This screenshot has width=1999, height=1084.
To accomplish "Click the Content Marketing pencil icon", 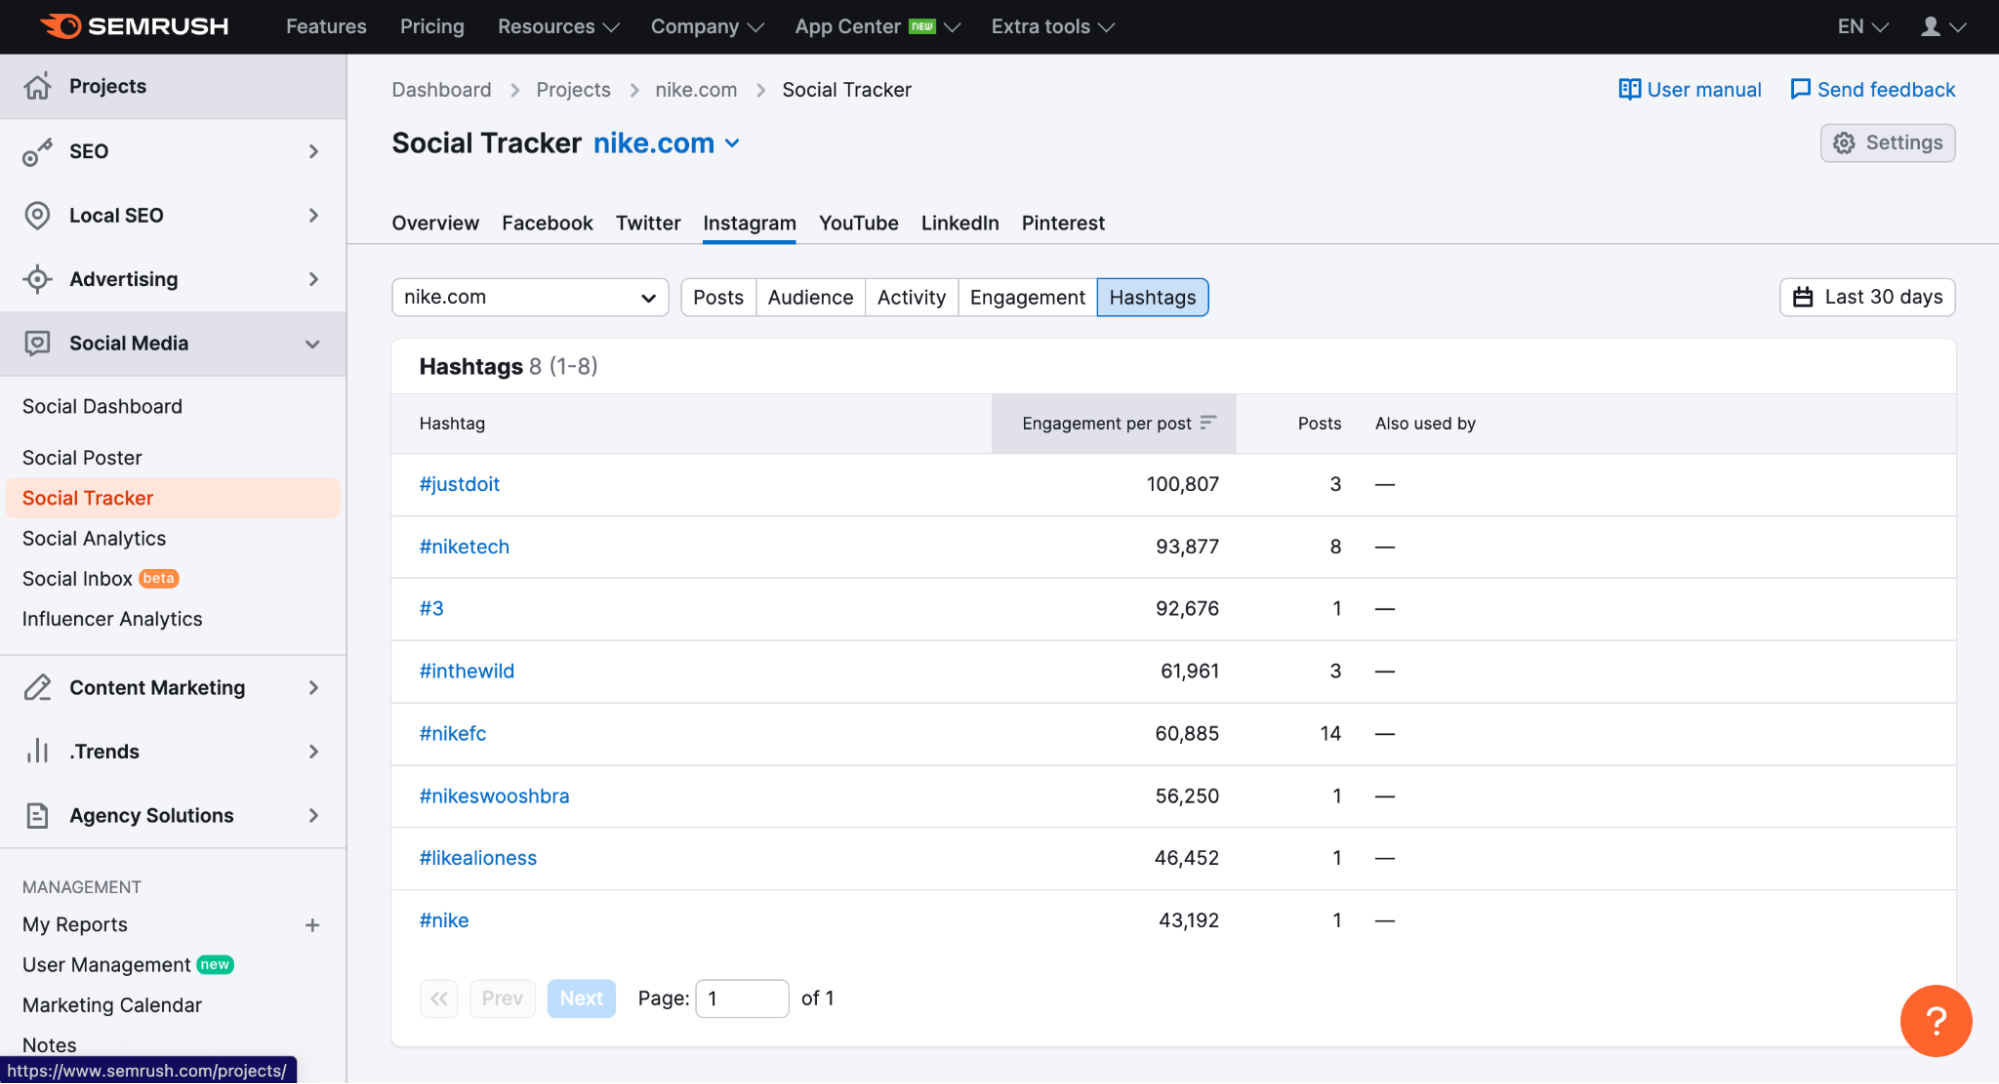I will 37,688.
